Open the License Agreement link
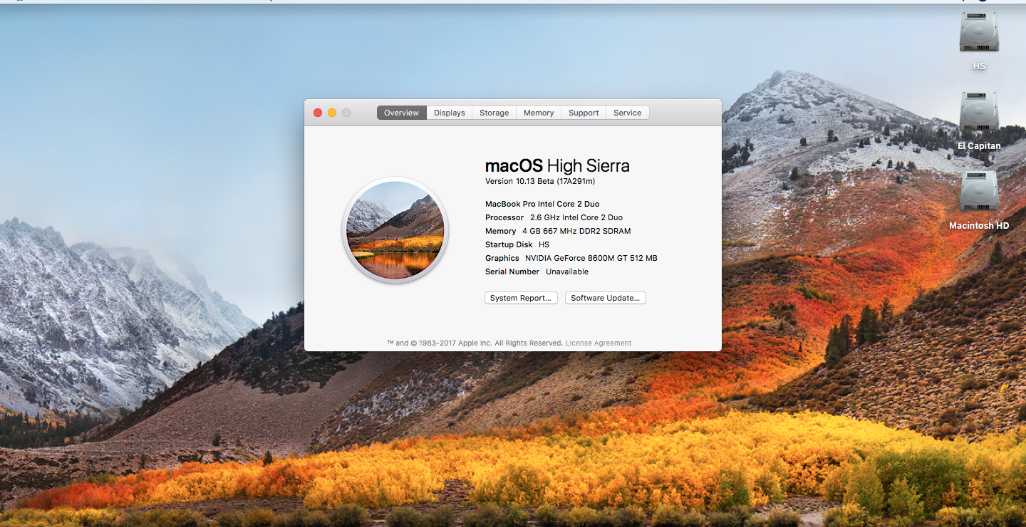The image size is (1026, 527). (600, 343)
